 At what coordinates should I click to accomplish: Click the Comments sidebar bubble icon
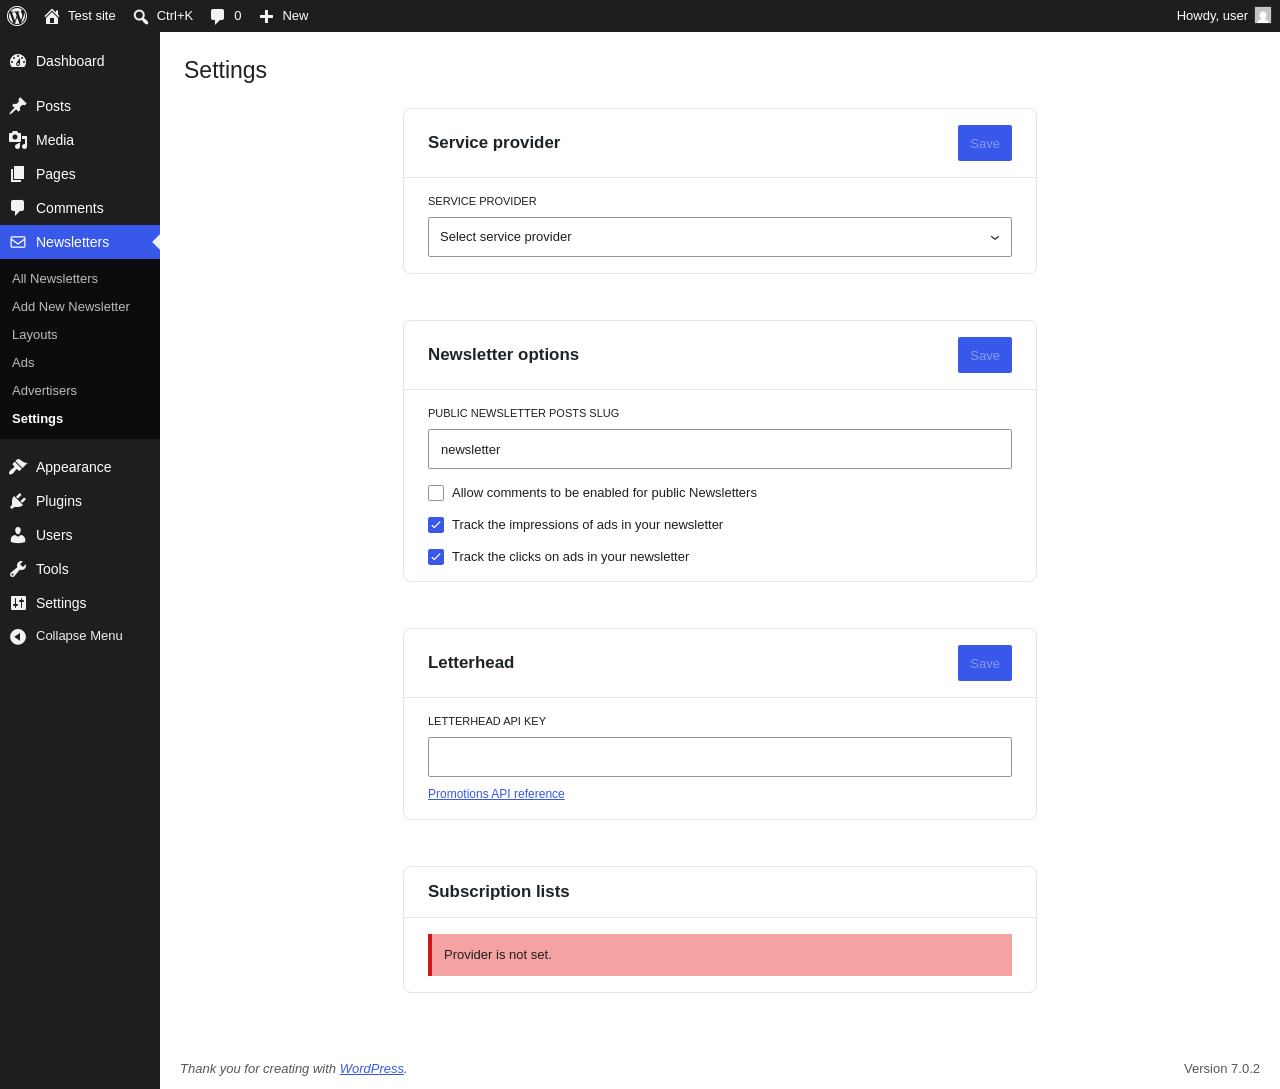pos(18,208)
